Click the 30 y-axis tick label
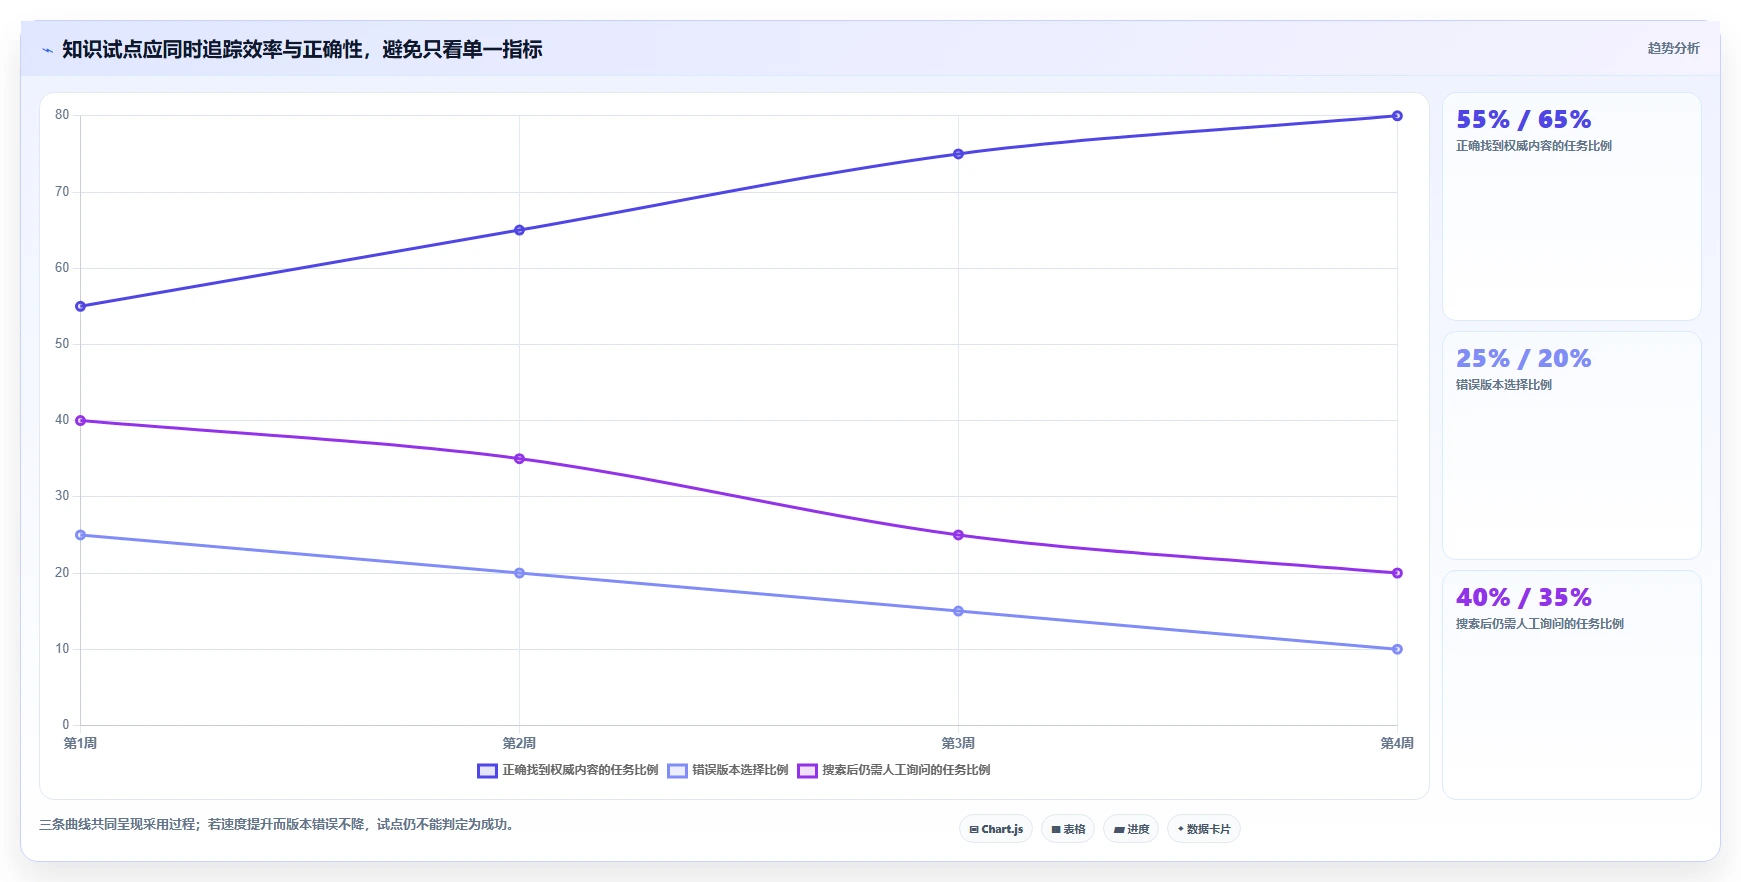The height and width of the screenshot is (882, 1741). (62, 495)
